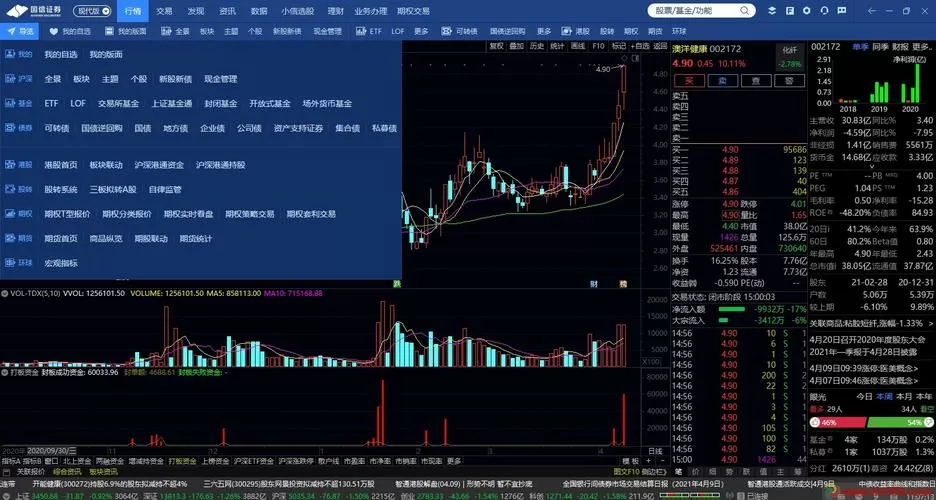Toggle the 复权 price adjustment option
936x500 pixels.
click(496, 46)
